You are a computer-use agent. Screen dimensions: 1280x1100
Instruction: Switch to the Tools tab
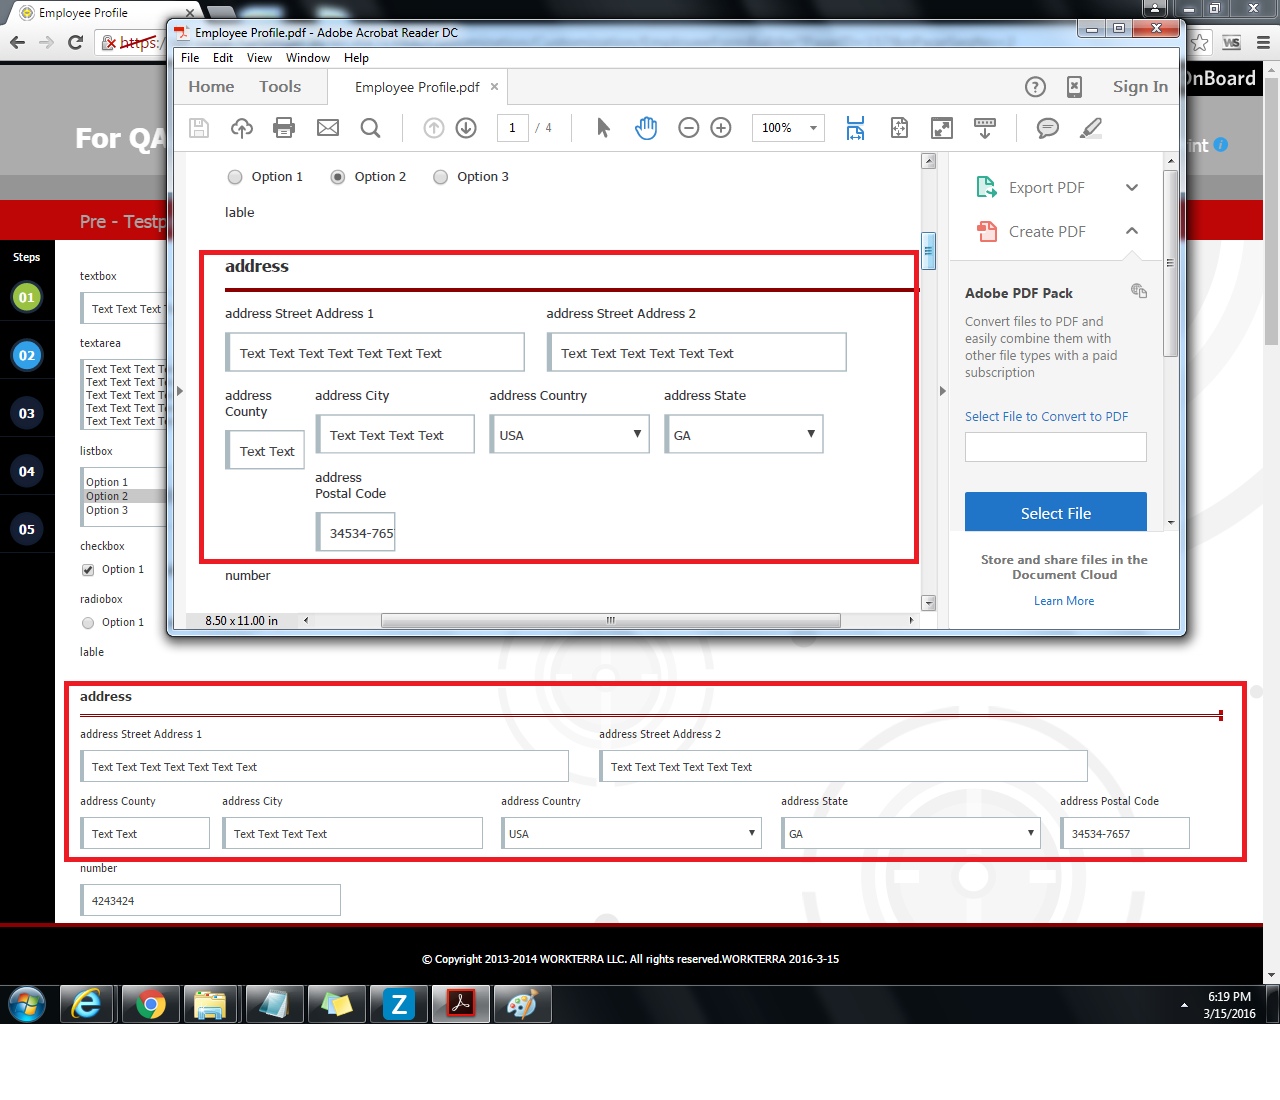click(x=280, y=87)
